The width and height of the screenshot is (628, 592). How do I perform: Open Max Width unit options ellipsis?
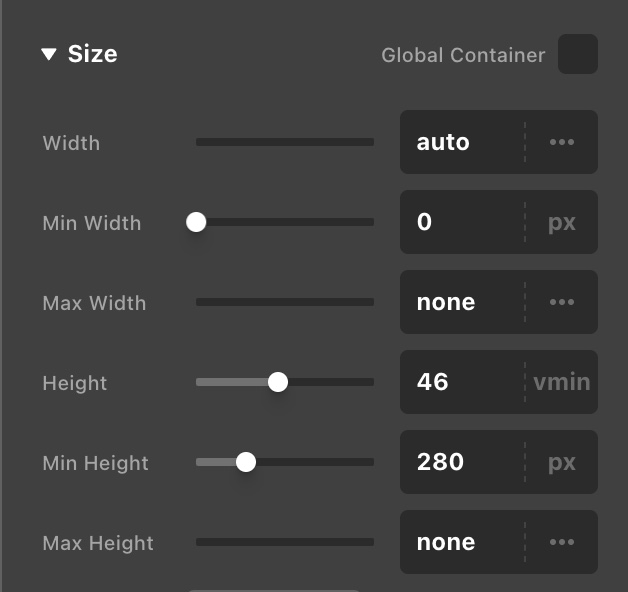[562, 302]
